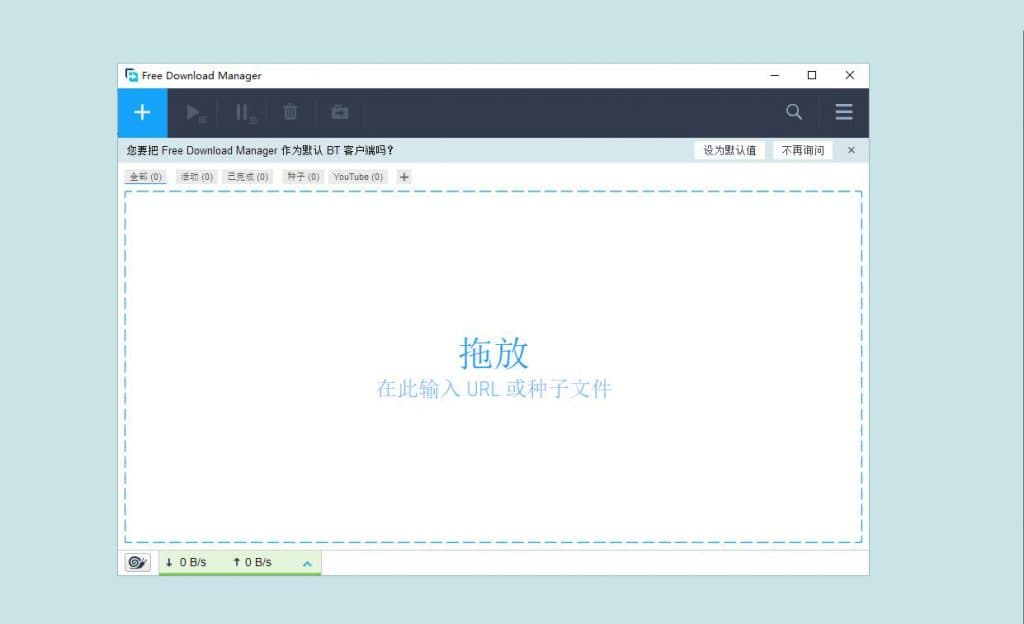Click the Delete download trash icon
The height and width of the screenshot is (624, 1024).
coord(290,112)
